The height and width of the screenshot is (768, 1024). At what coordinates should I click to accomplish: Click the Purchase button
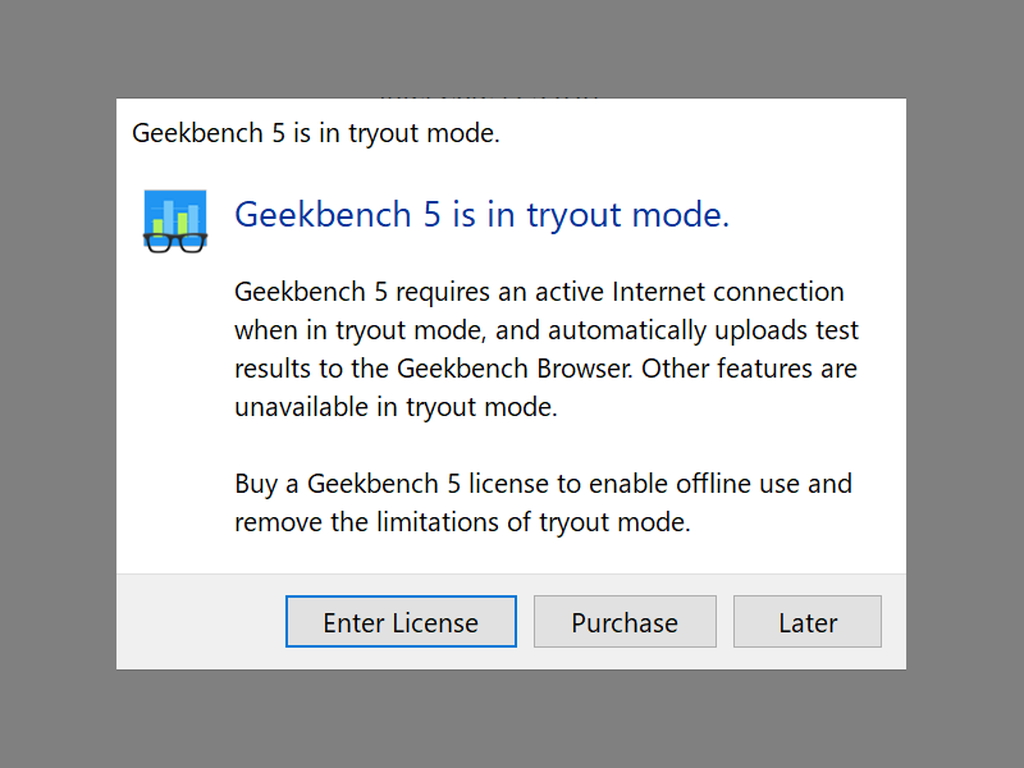(x=624, y=621)
